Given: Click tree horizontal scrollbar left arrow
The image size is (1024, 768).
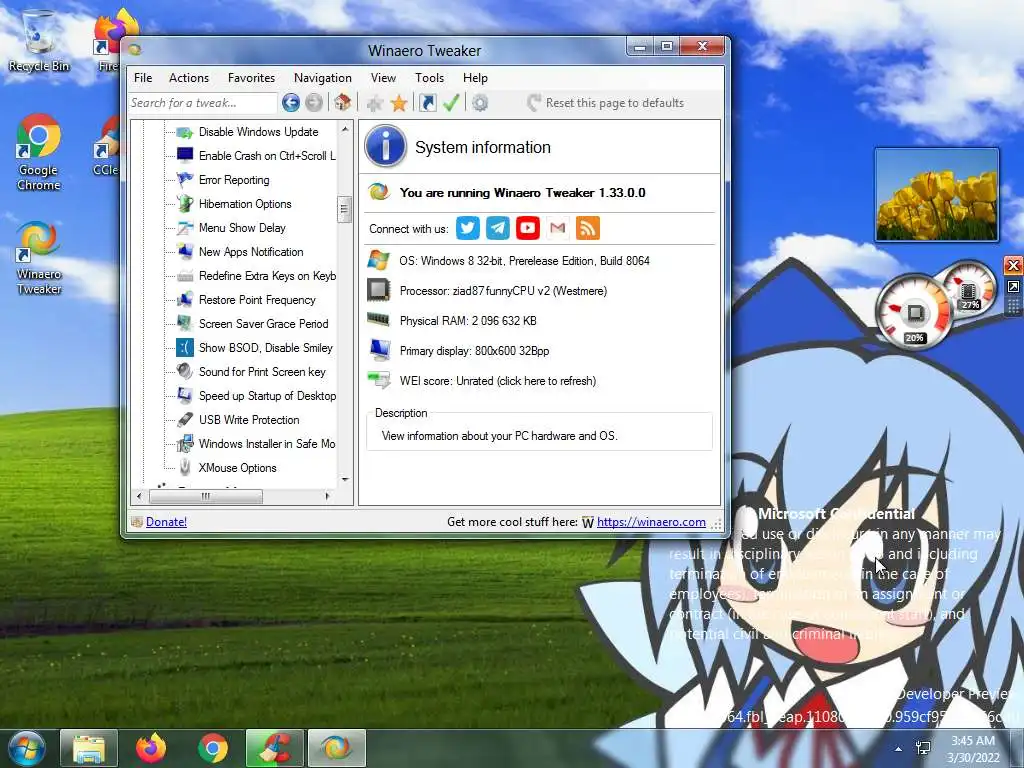Looking at the screenshot, I should click(x=139, y=496).
